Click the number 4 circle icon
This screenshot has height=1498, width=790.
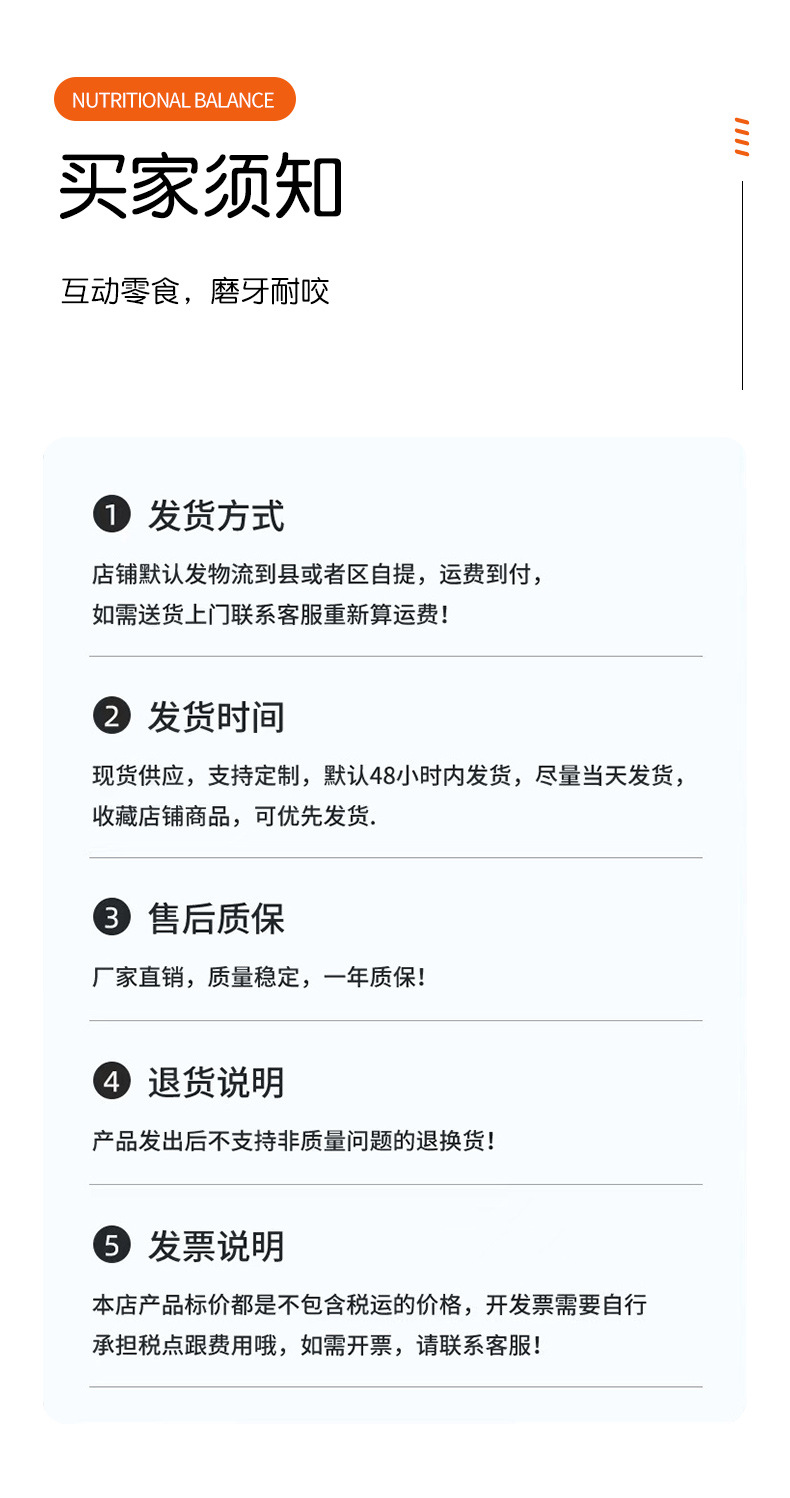112,1081
